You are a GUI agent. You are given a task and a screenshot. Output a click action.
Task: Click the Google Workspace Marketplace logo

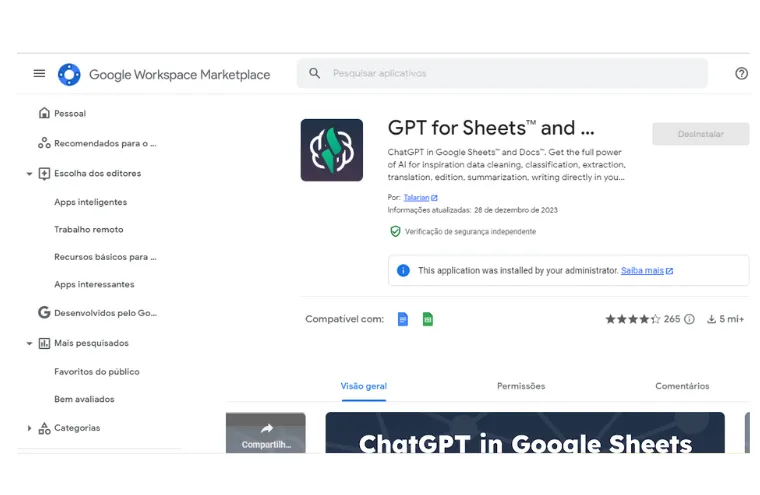tap(69, 74)
